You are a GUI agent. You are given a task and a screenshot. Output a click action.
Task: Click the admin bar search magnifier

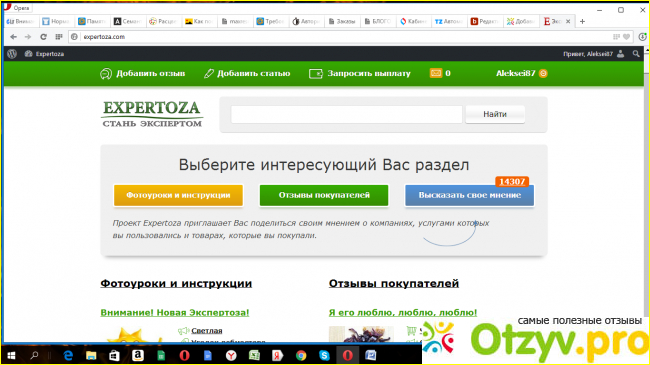pyautogui.click(x=636, y=54)
